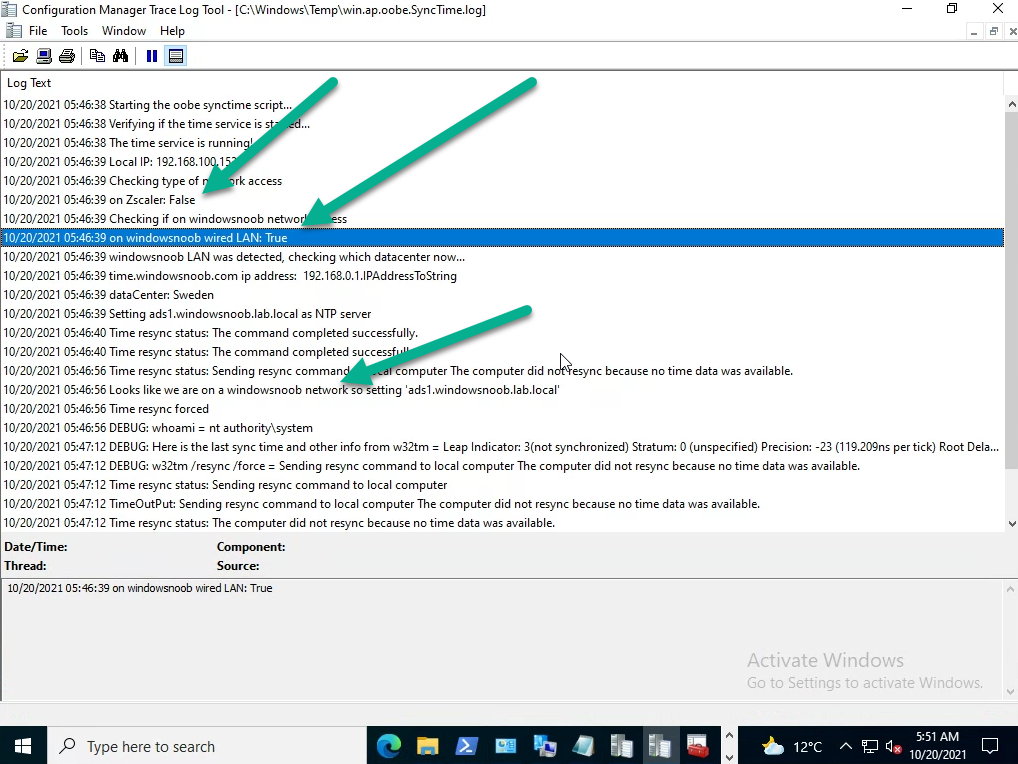The width and height of the screenshot is (1018, 764).
Task: Open the Tools menu
Action: (x=74, y=31)
